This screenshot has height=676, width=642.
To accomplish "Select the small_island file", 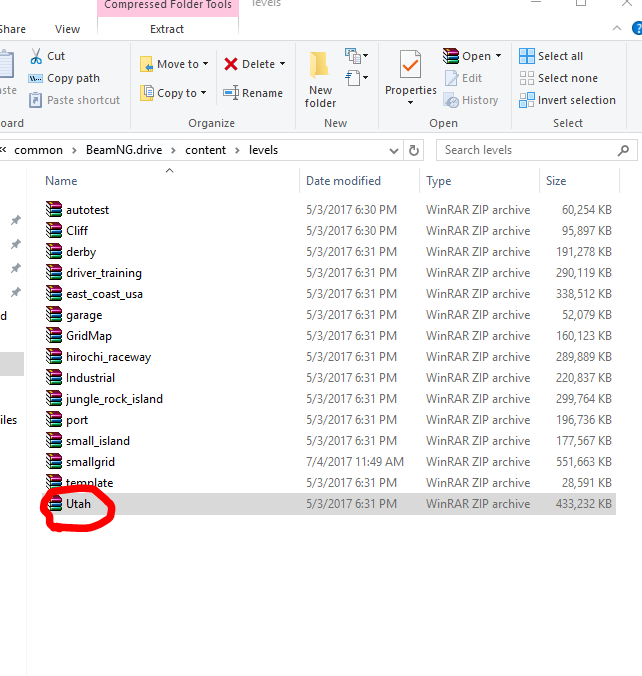I will pos(98,441).
